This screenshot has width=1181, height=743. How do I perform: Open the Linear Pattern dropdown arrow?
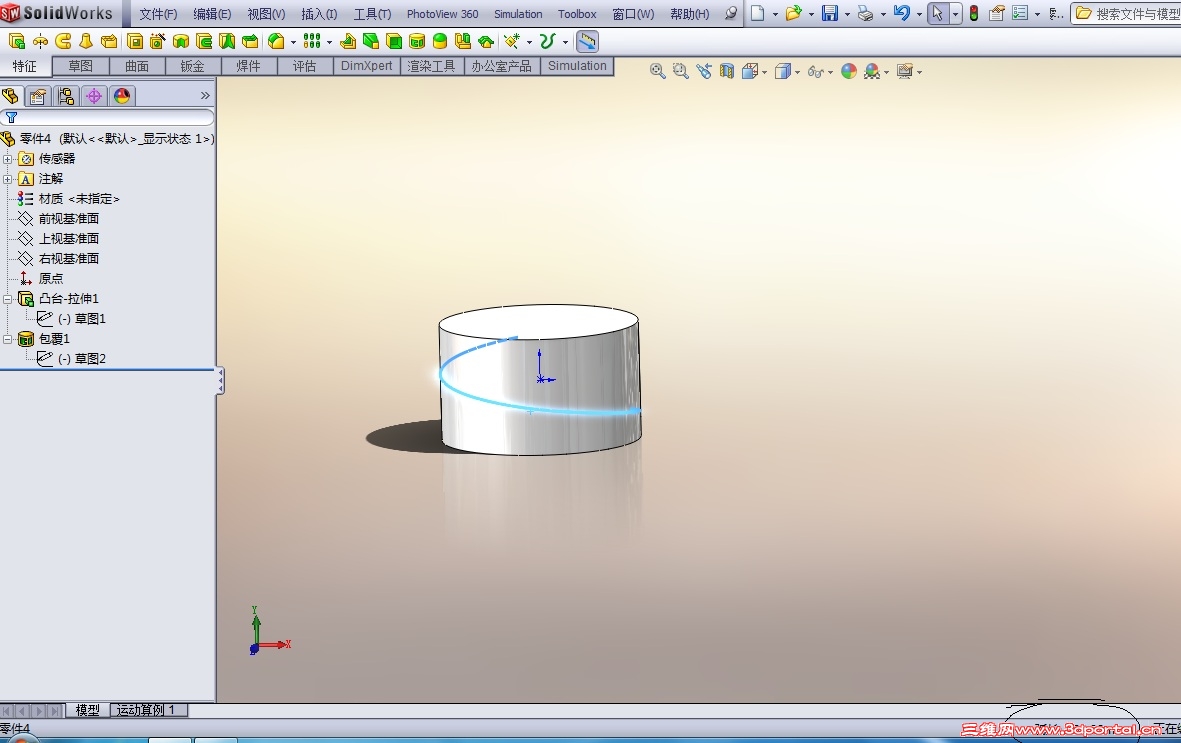(329, 42)
